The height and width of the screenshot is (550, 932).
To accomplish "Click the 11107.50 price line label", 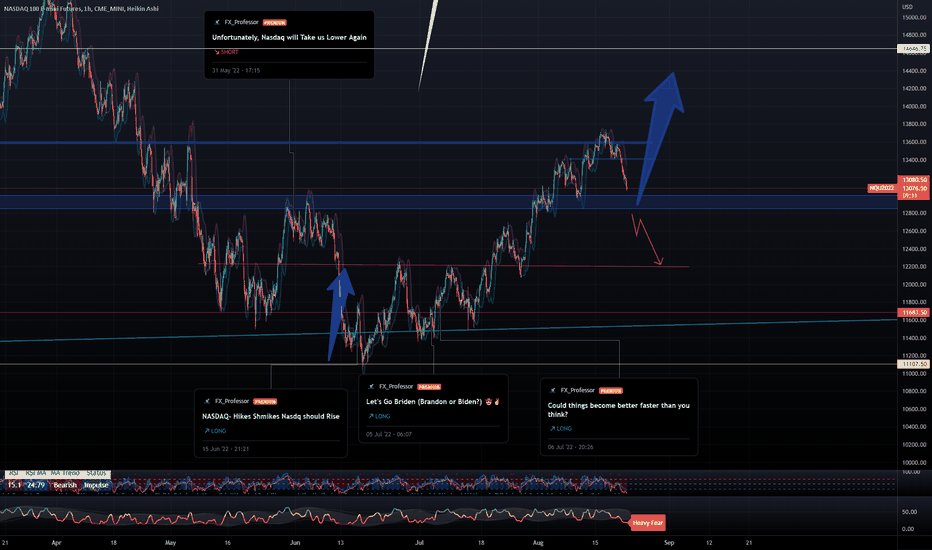I will click(914, 364).
